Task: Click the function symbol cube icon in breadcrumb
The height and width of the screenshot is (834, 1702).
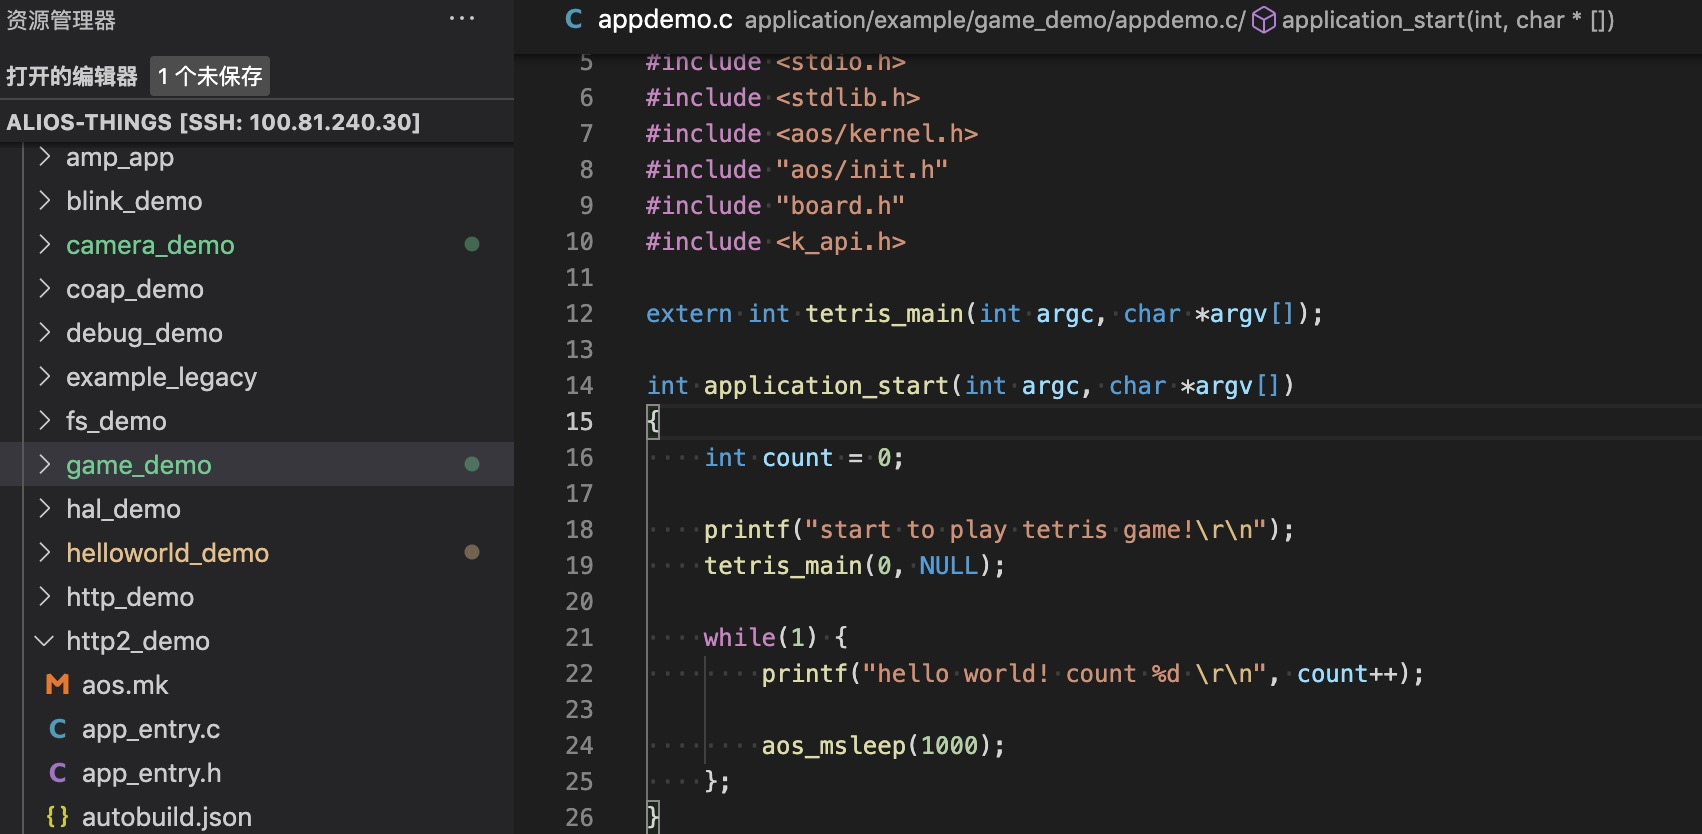Action: coord(1264,20)
